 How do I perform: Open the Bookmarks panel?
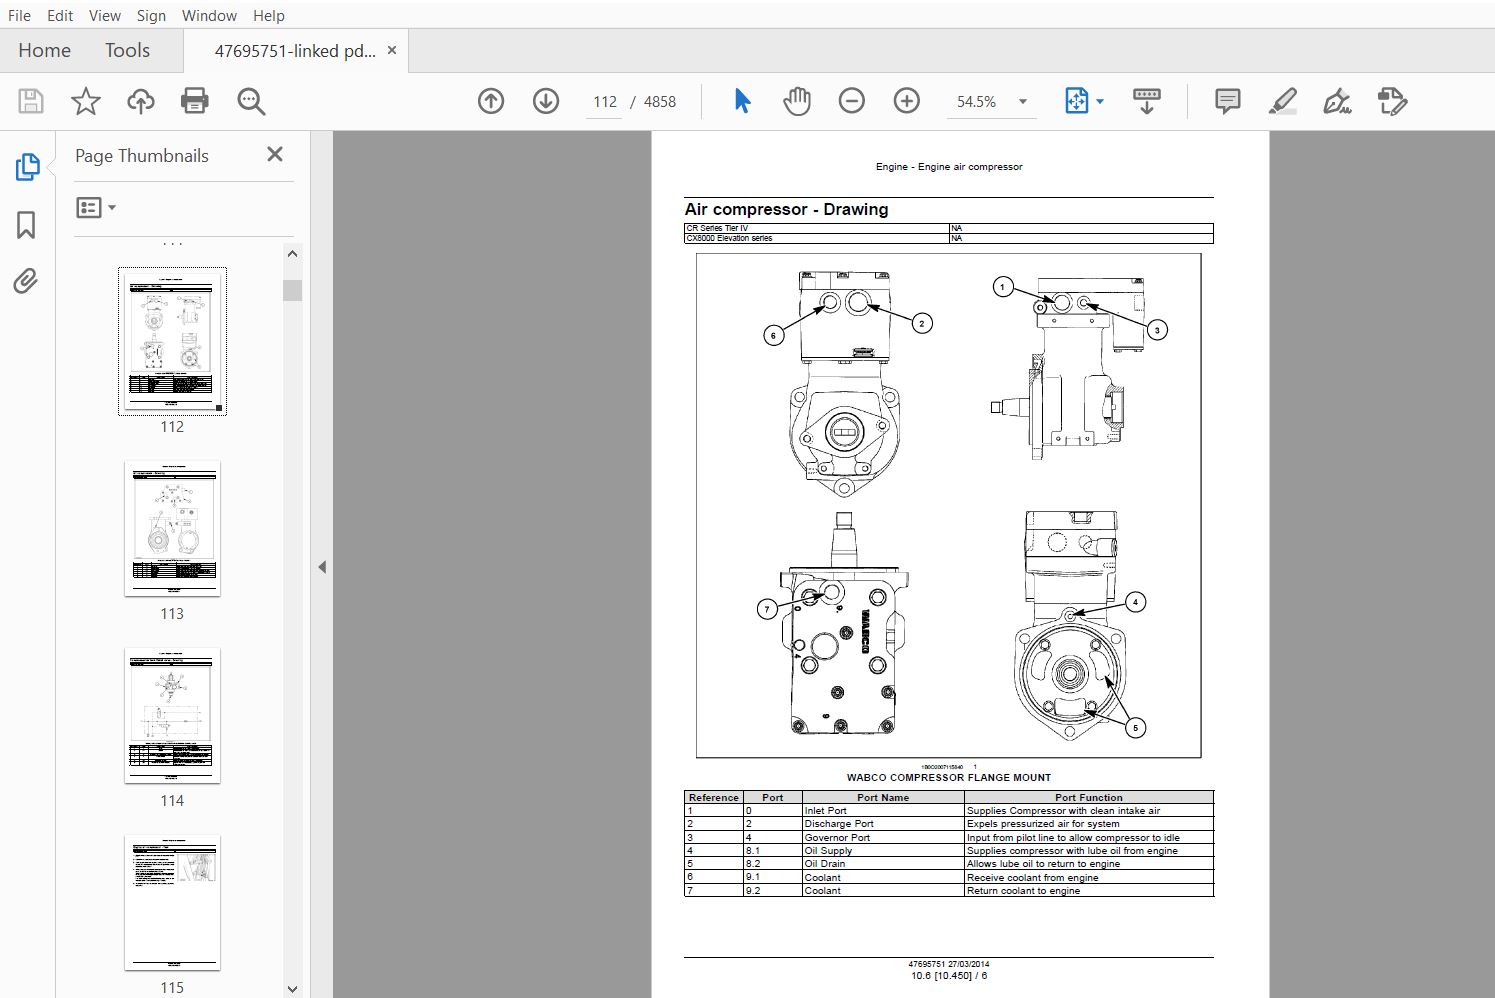coord(27,225)
